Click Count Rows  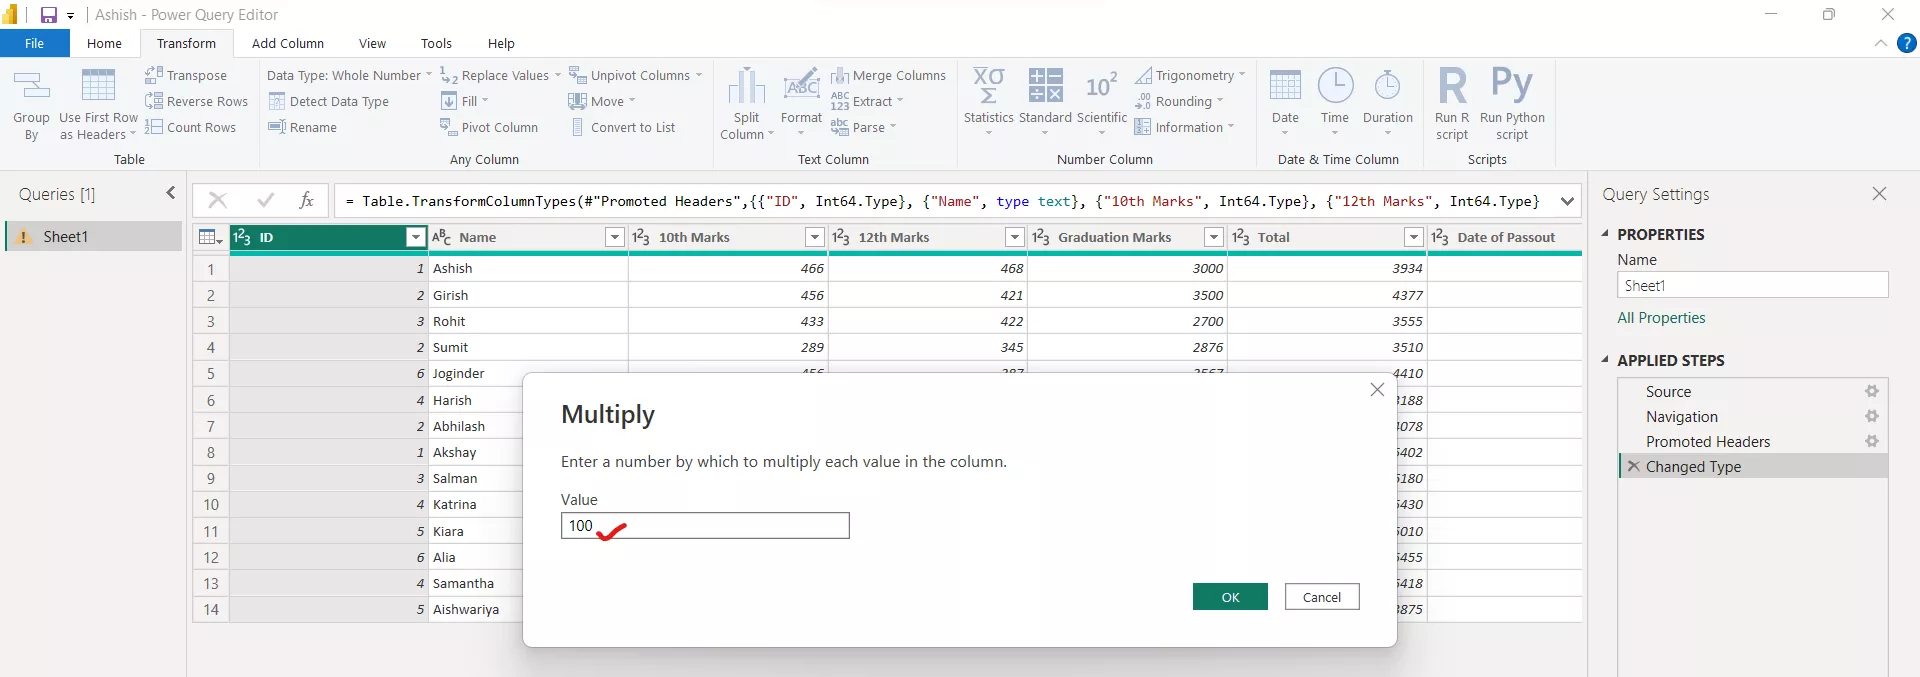tap(190, 127)
